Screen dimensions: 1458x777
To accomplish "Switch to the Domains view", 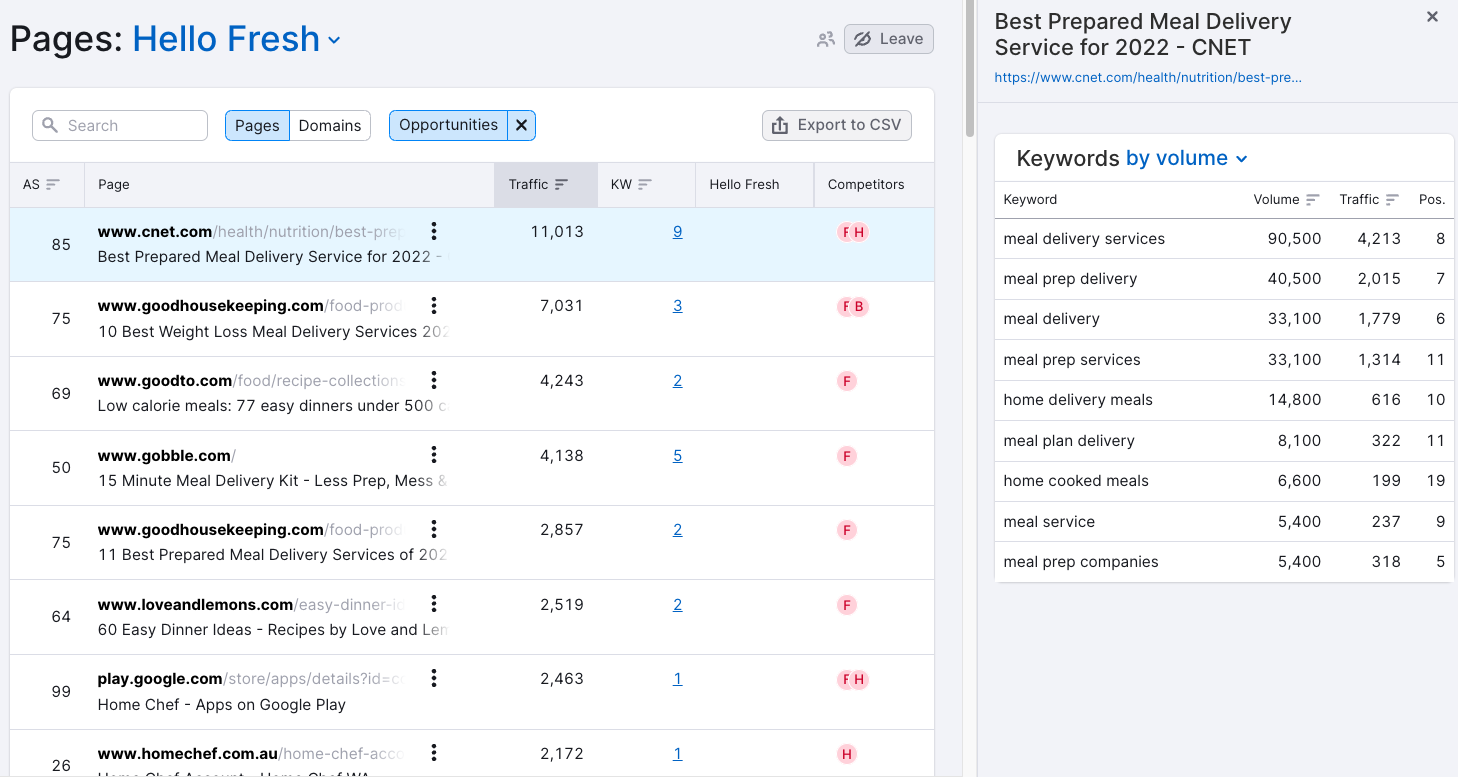I will (x=330, y=125).
